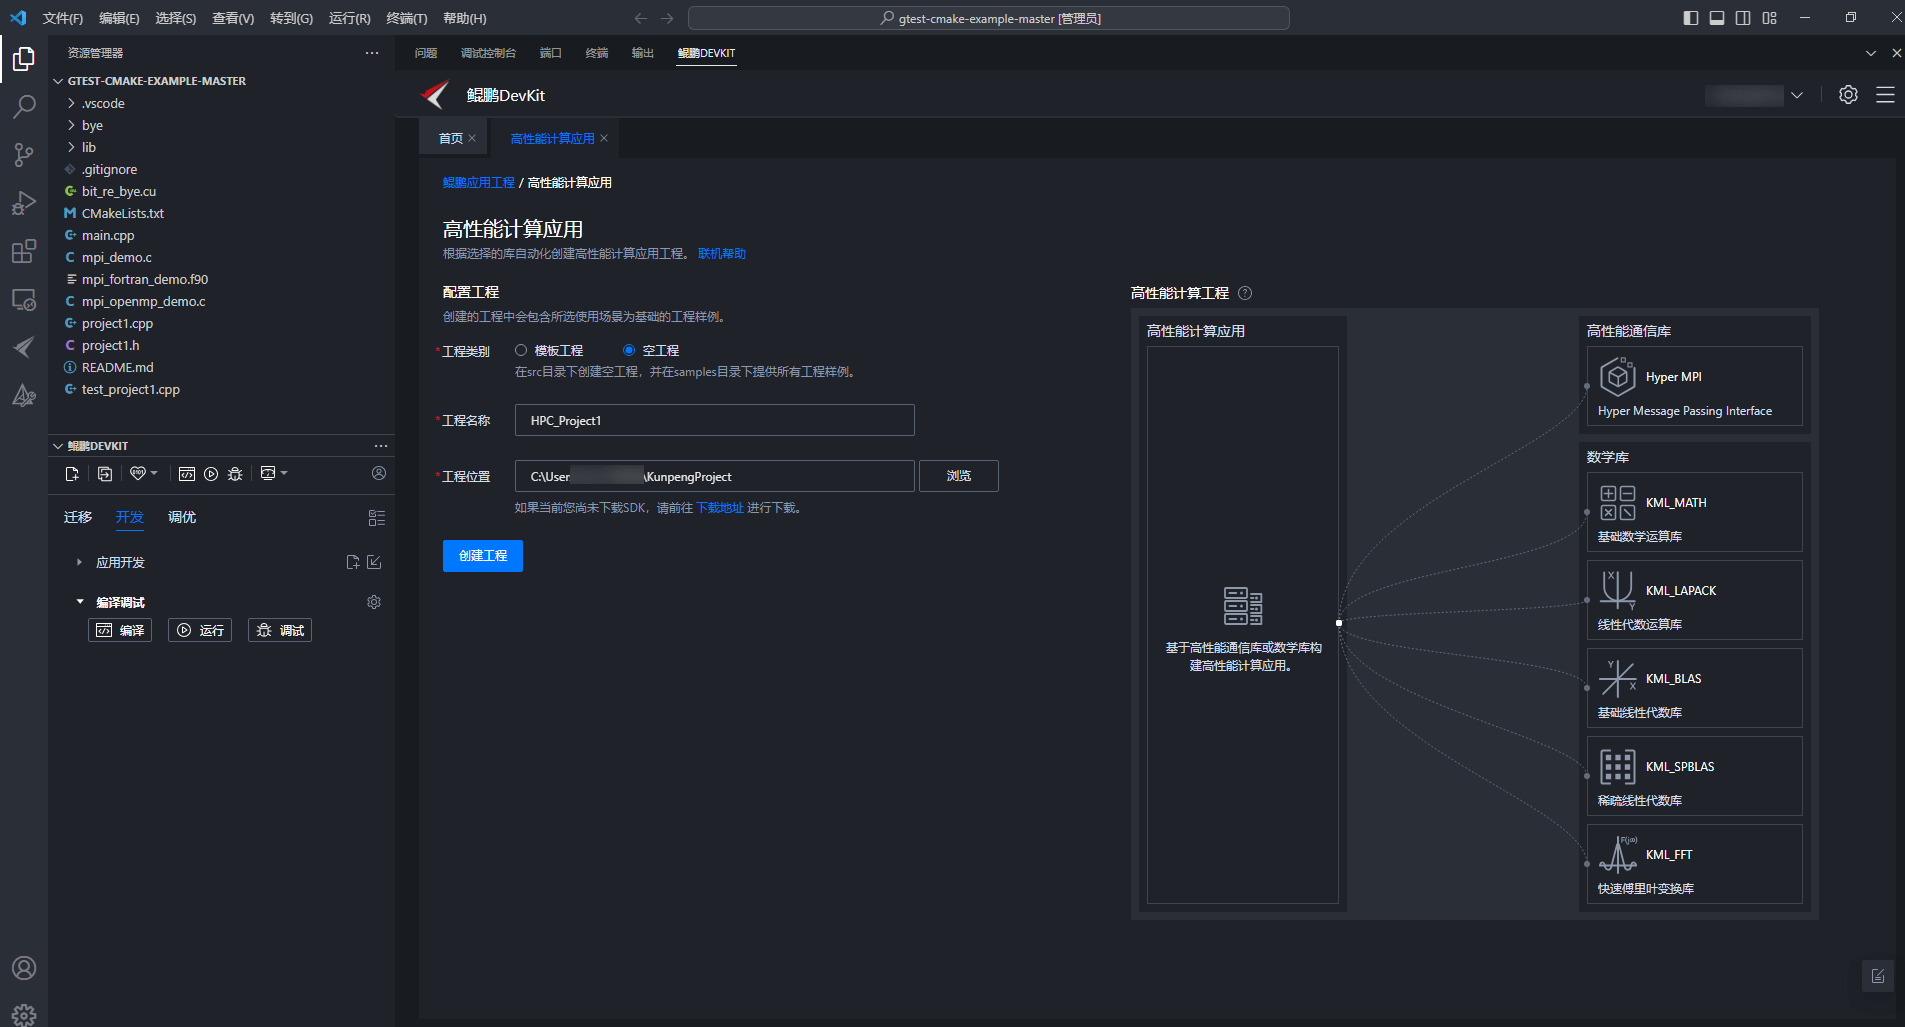Click the 鲲鹏应用工程 breadcrumb link
The width and height of the screenshot is (1905, 1027).
coord(479,182)
